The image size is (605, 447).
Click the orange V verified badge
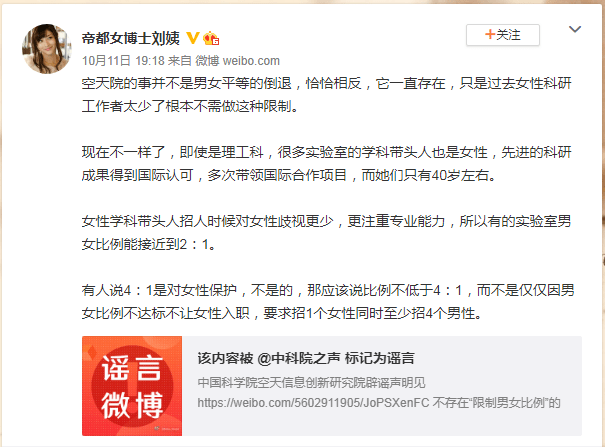(x=193, y=38)
